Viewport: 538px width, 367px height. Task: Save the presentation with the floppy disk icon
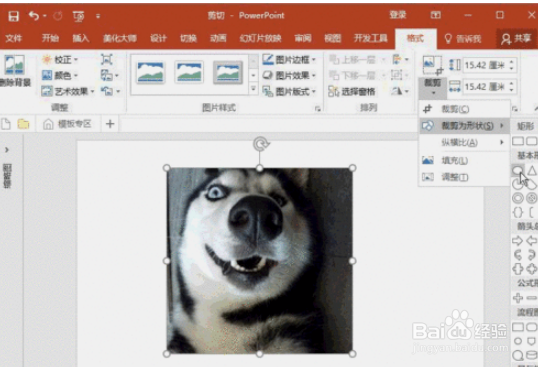13,16
